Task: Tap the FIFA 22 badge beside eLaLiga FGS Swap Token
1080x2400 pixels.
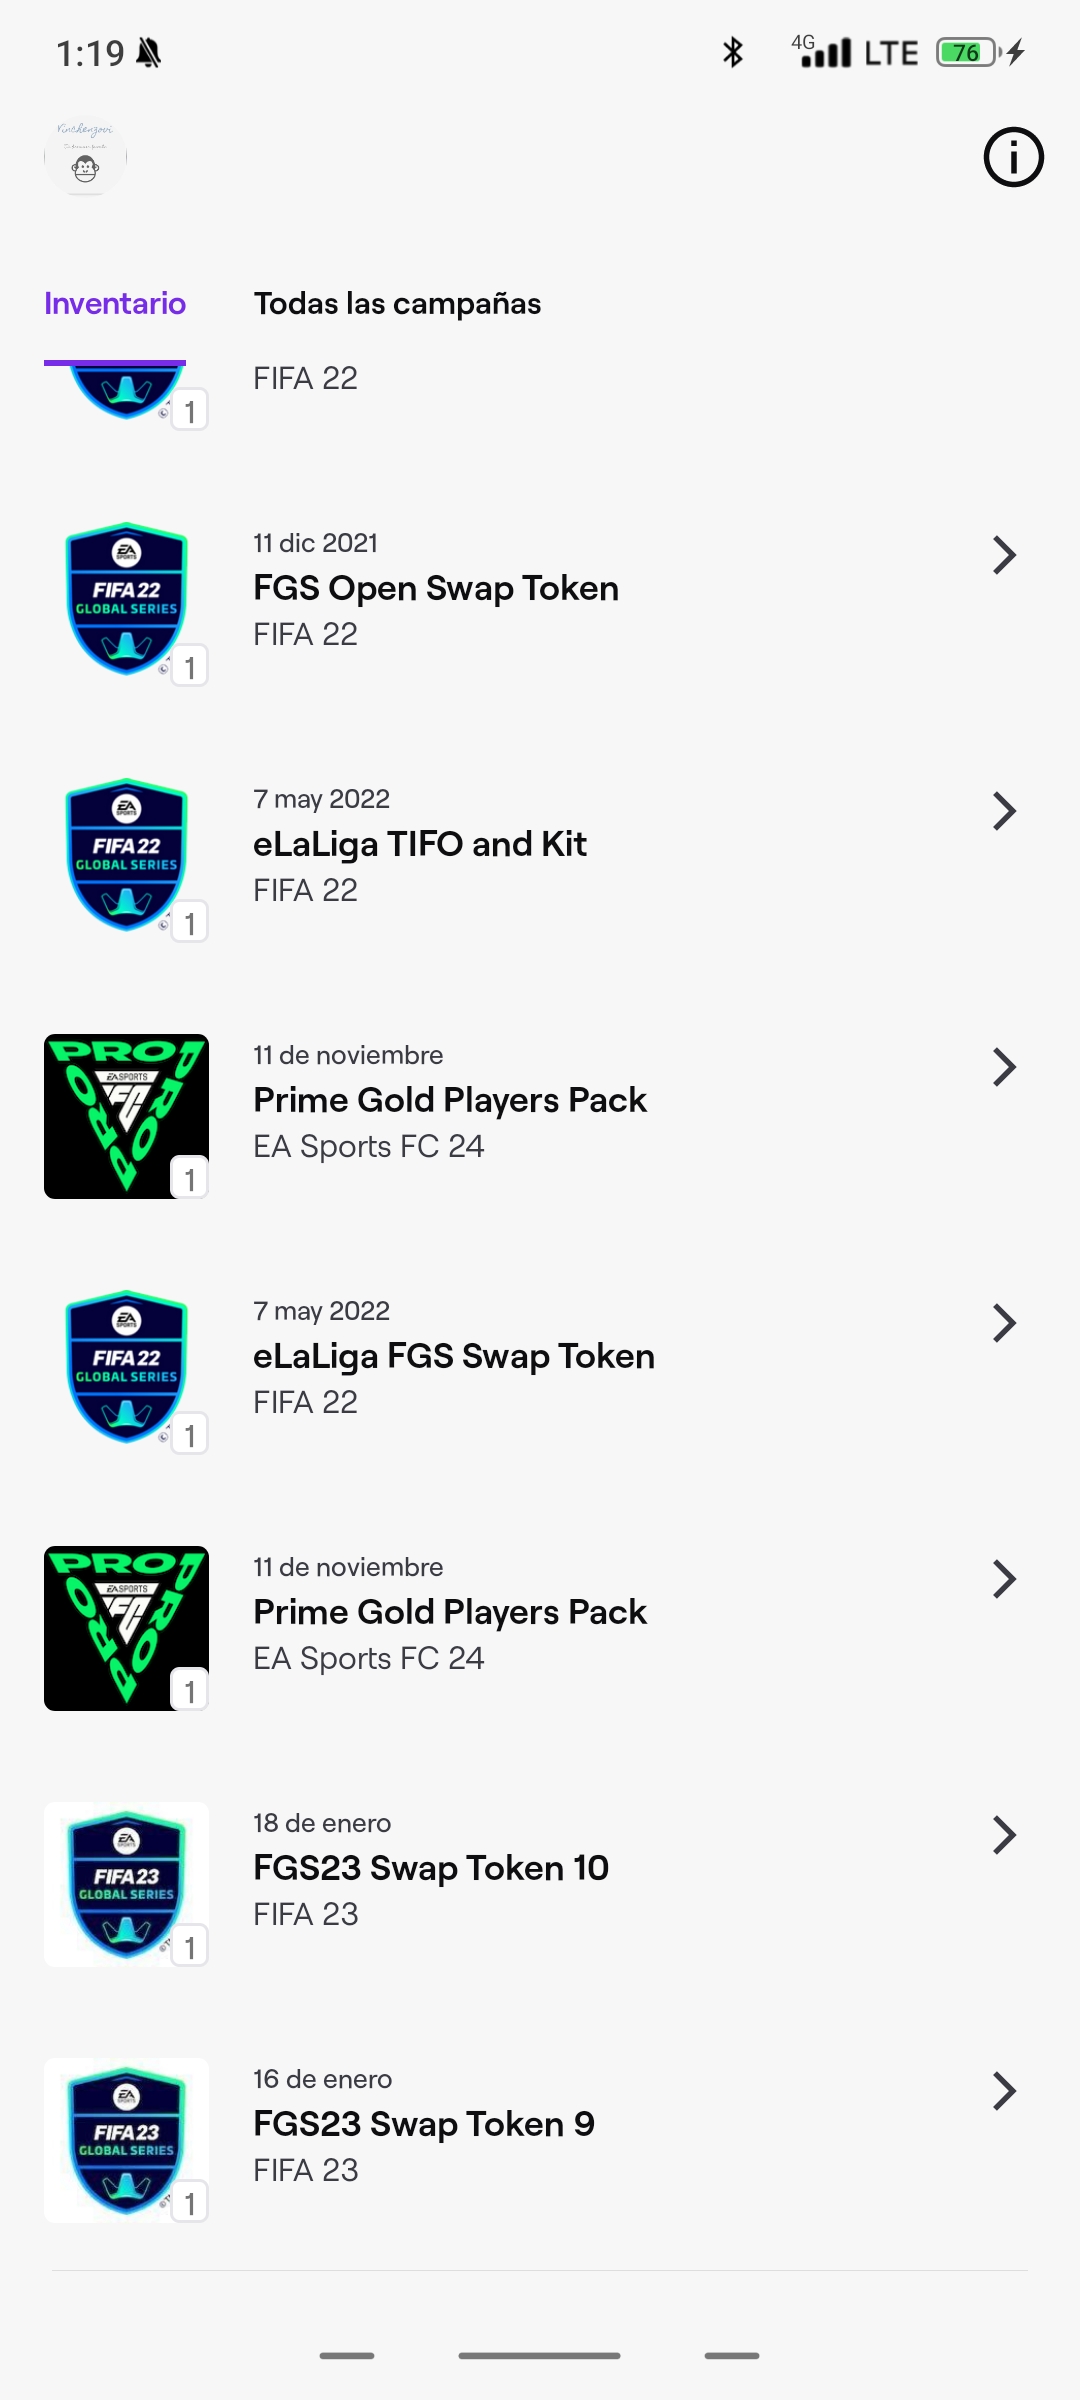Action: point(126,1368)
